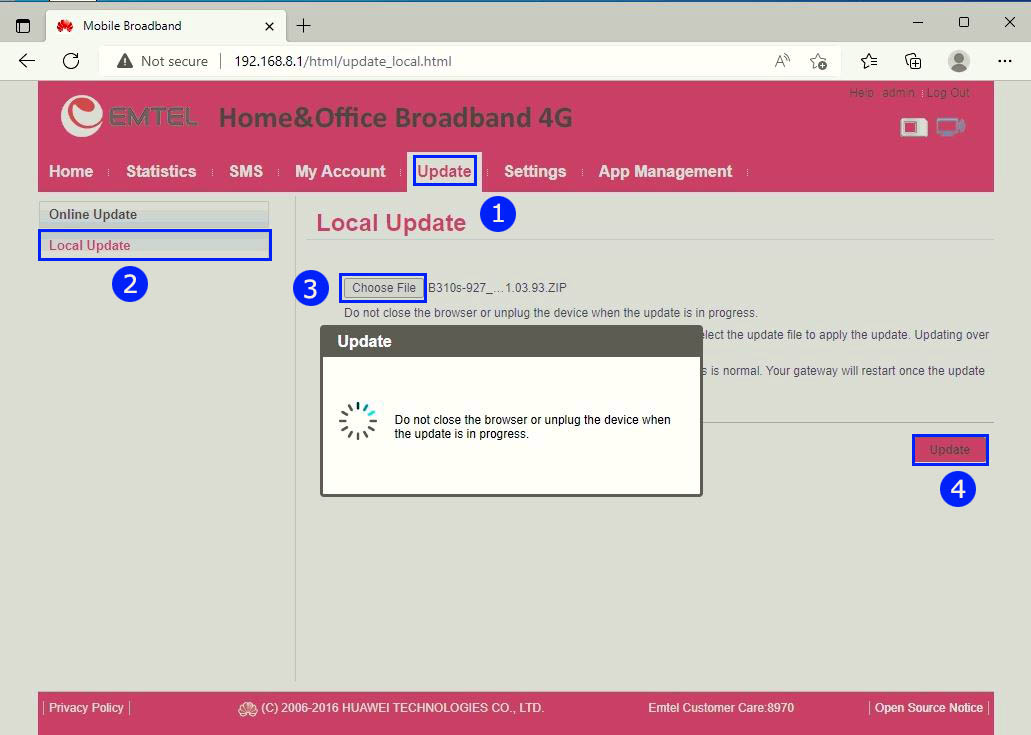The width and height of the screenshot is (1031, 735).
Task: Click the spinning progress indicator
Action: pyautogui.click(x=358, y=421)
